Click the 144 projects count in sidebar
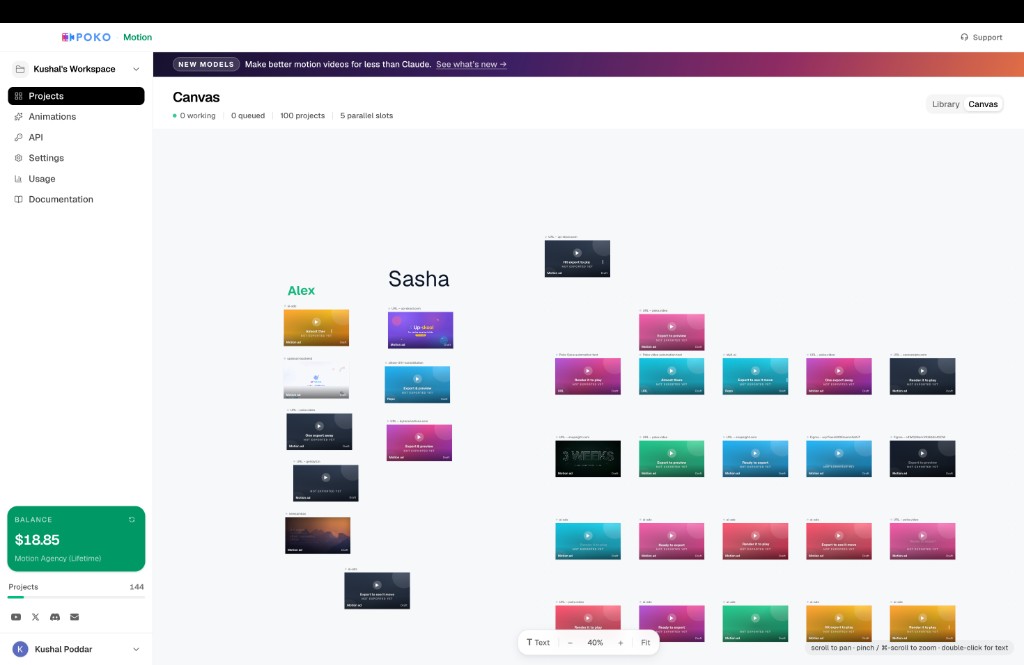 click(136, 587)
